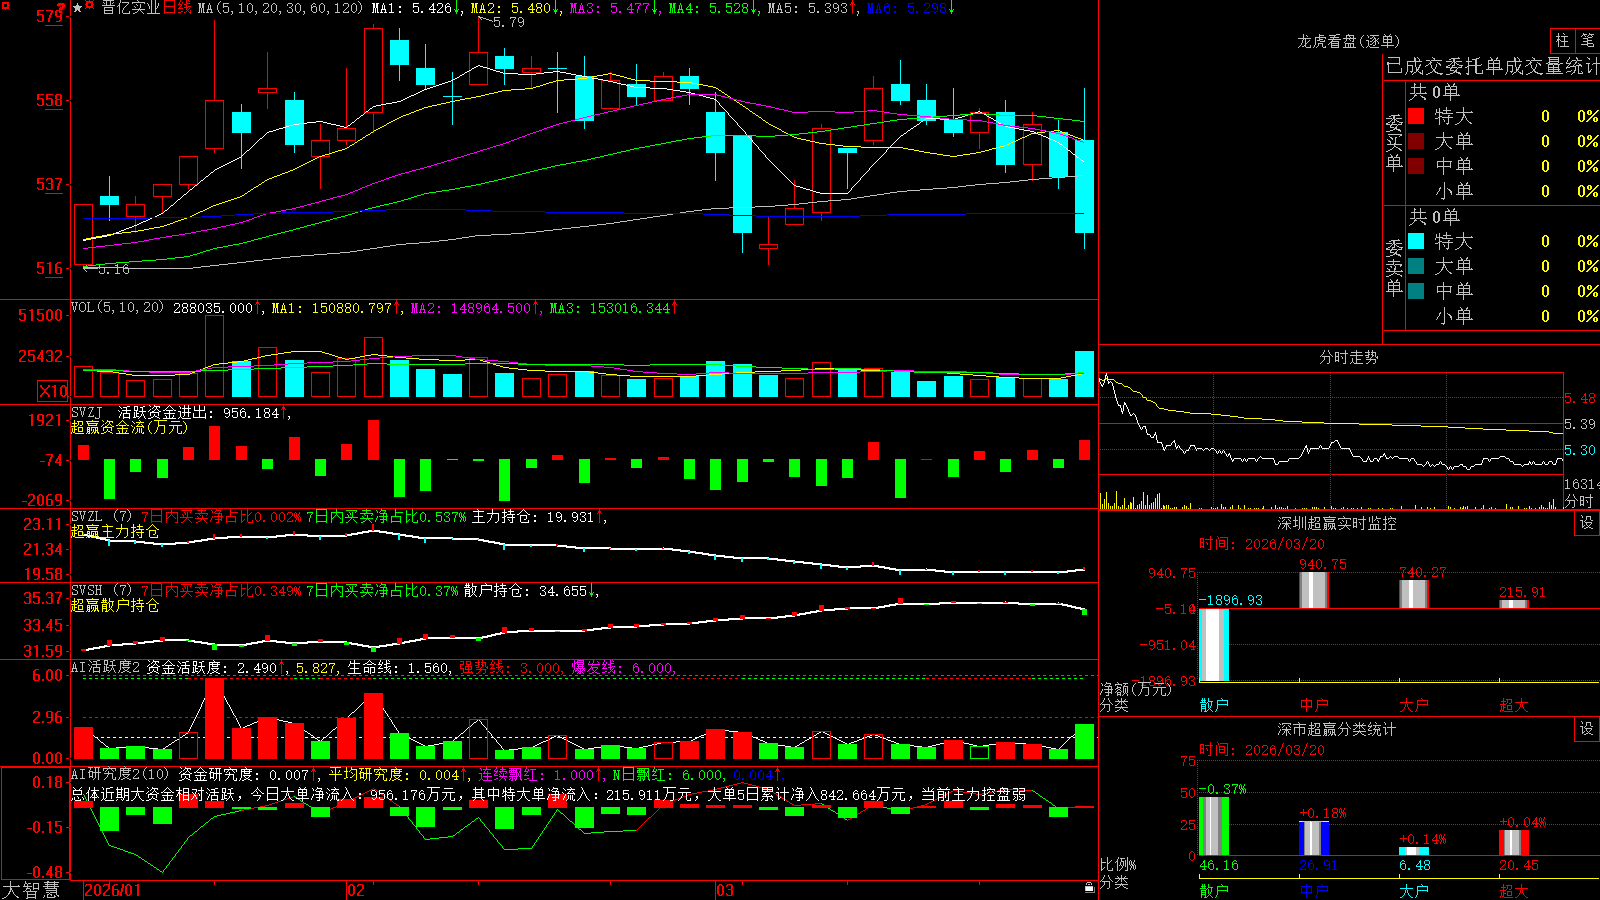Click the 笔 button in 龙虎看盘
Viewport: 1600px width, 900px height.
(x=1587, y=41)
